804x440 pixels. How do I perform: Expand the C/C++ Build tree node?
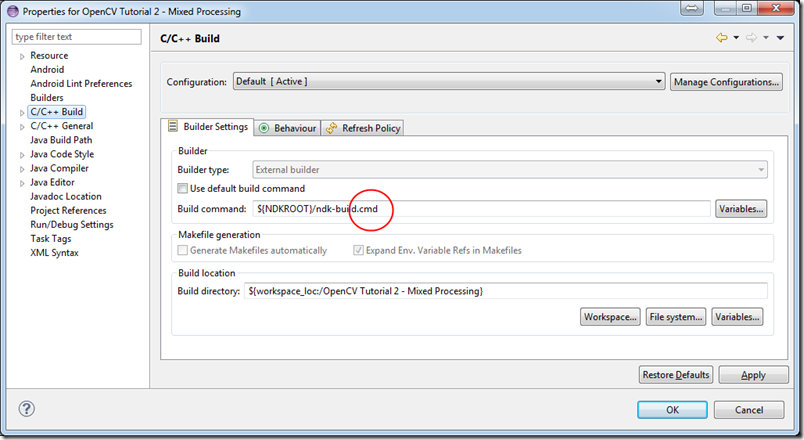pos(22,112)
